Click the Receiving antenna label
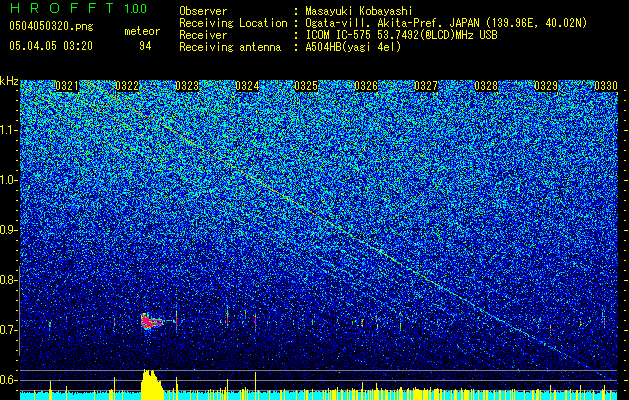 (x=230, y=47)
